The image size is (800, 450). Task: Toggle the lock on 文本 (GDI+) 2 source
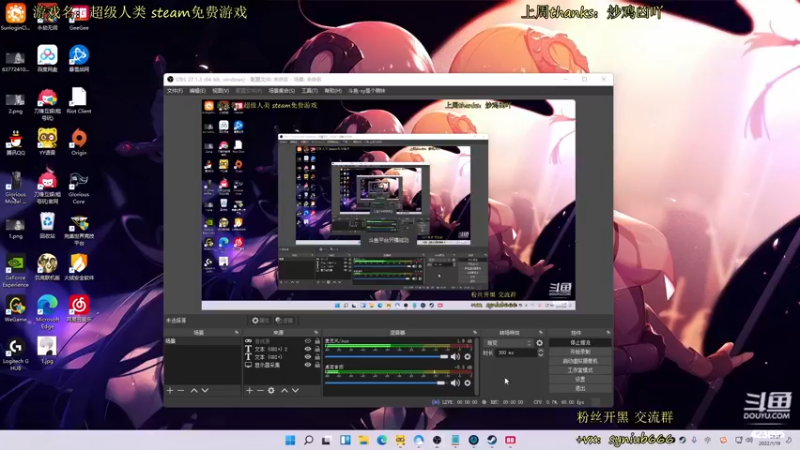[x=317, y=349]
